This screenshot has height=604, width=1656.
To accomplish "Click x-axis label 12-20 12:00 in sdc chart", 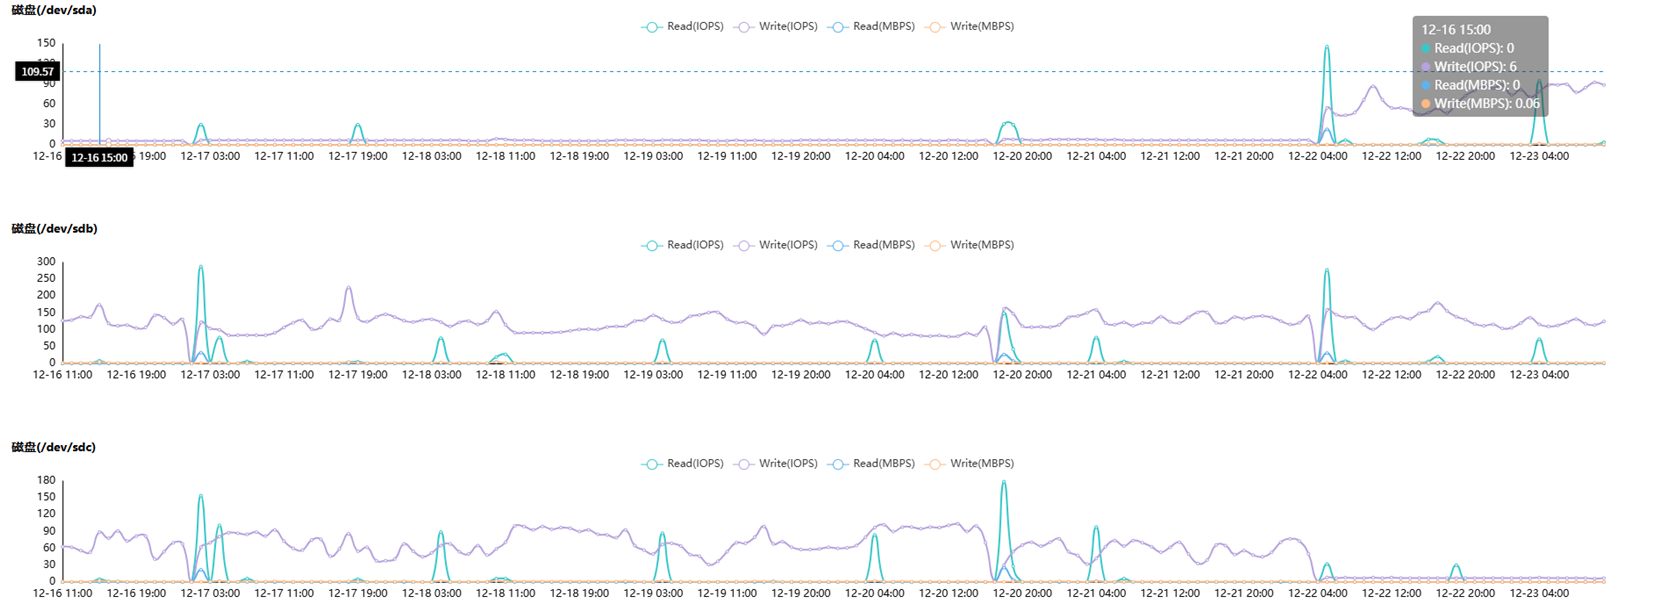I will click(948, 594).
